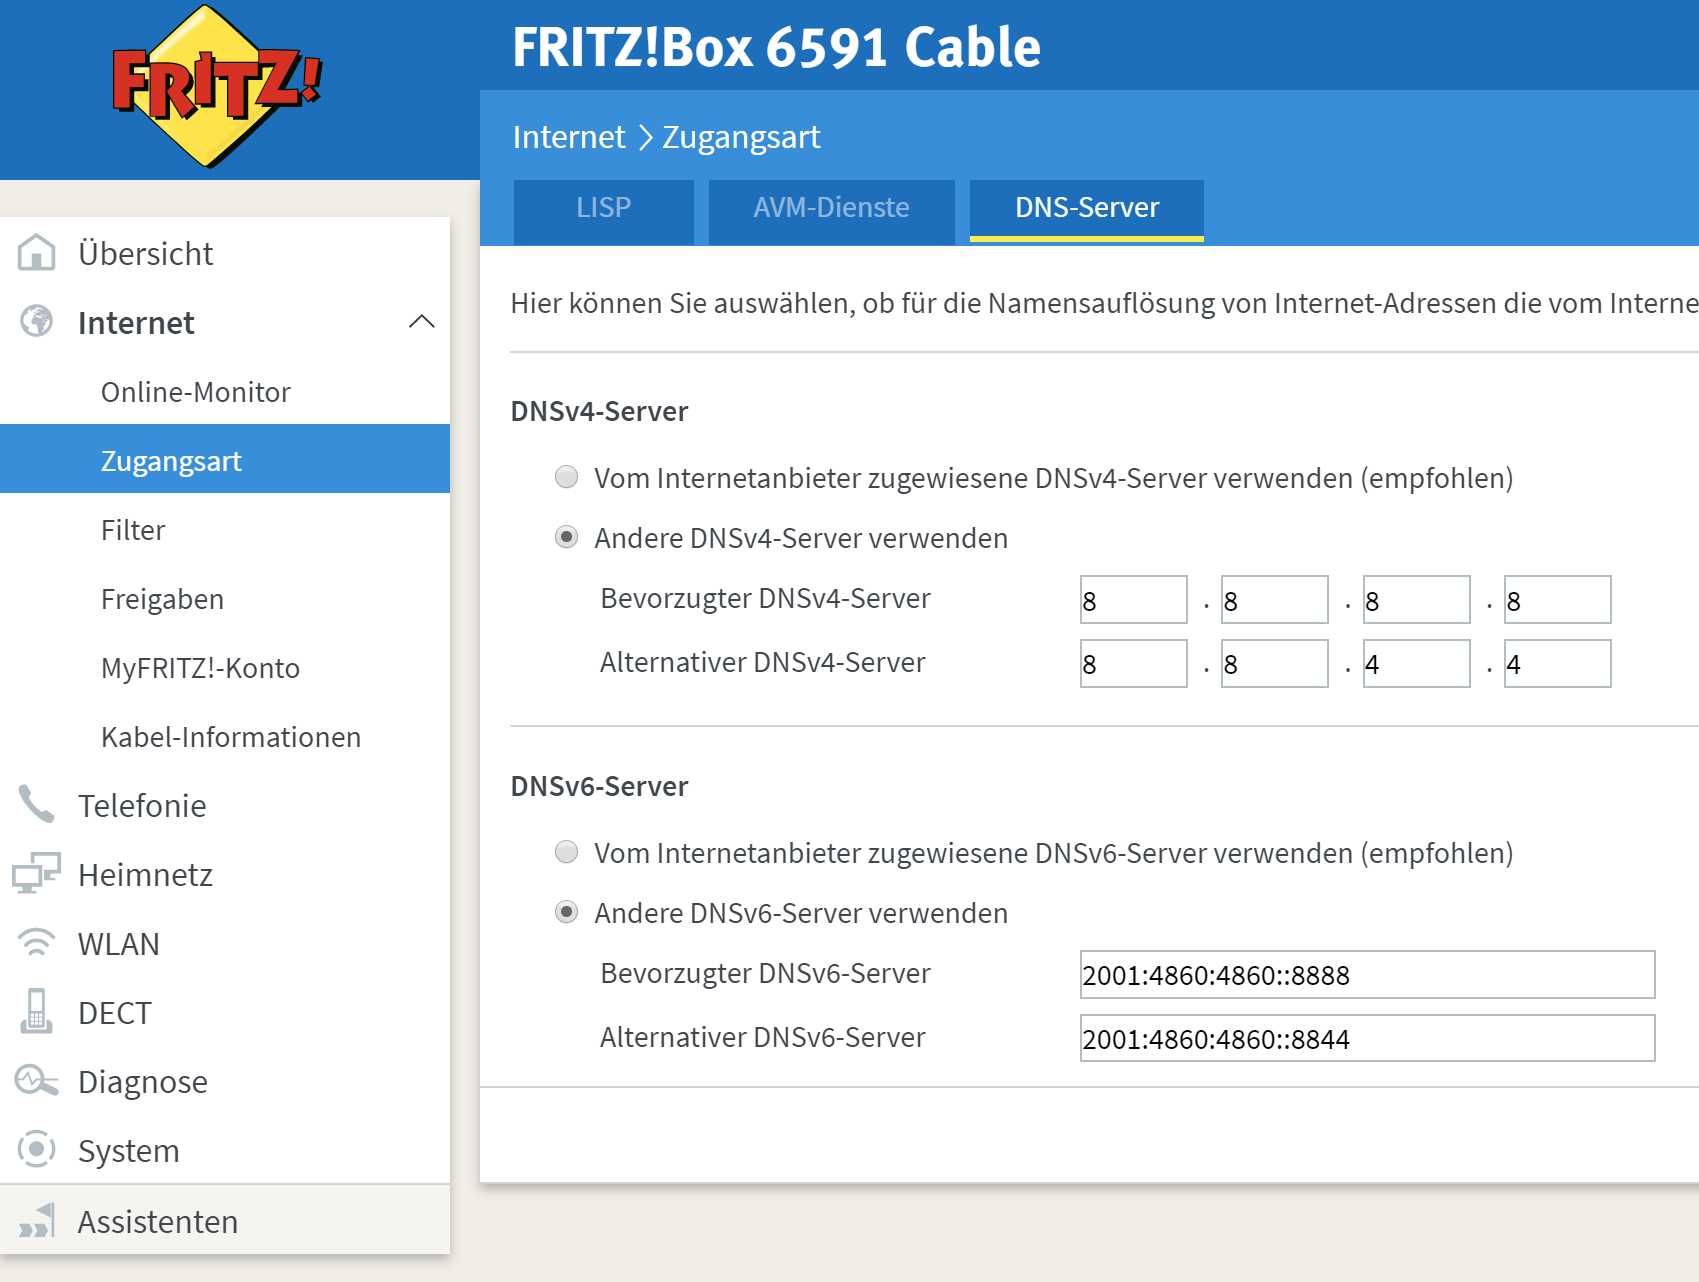Select Zugangsart in the sidebar
Viewport: 1699px width, 1282px height.
pyautogui.click(x=225, y=459)
